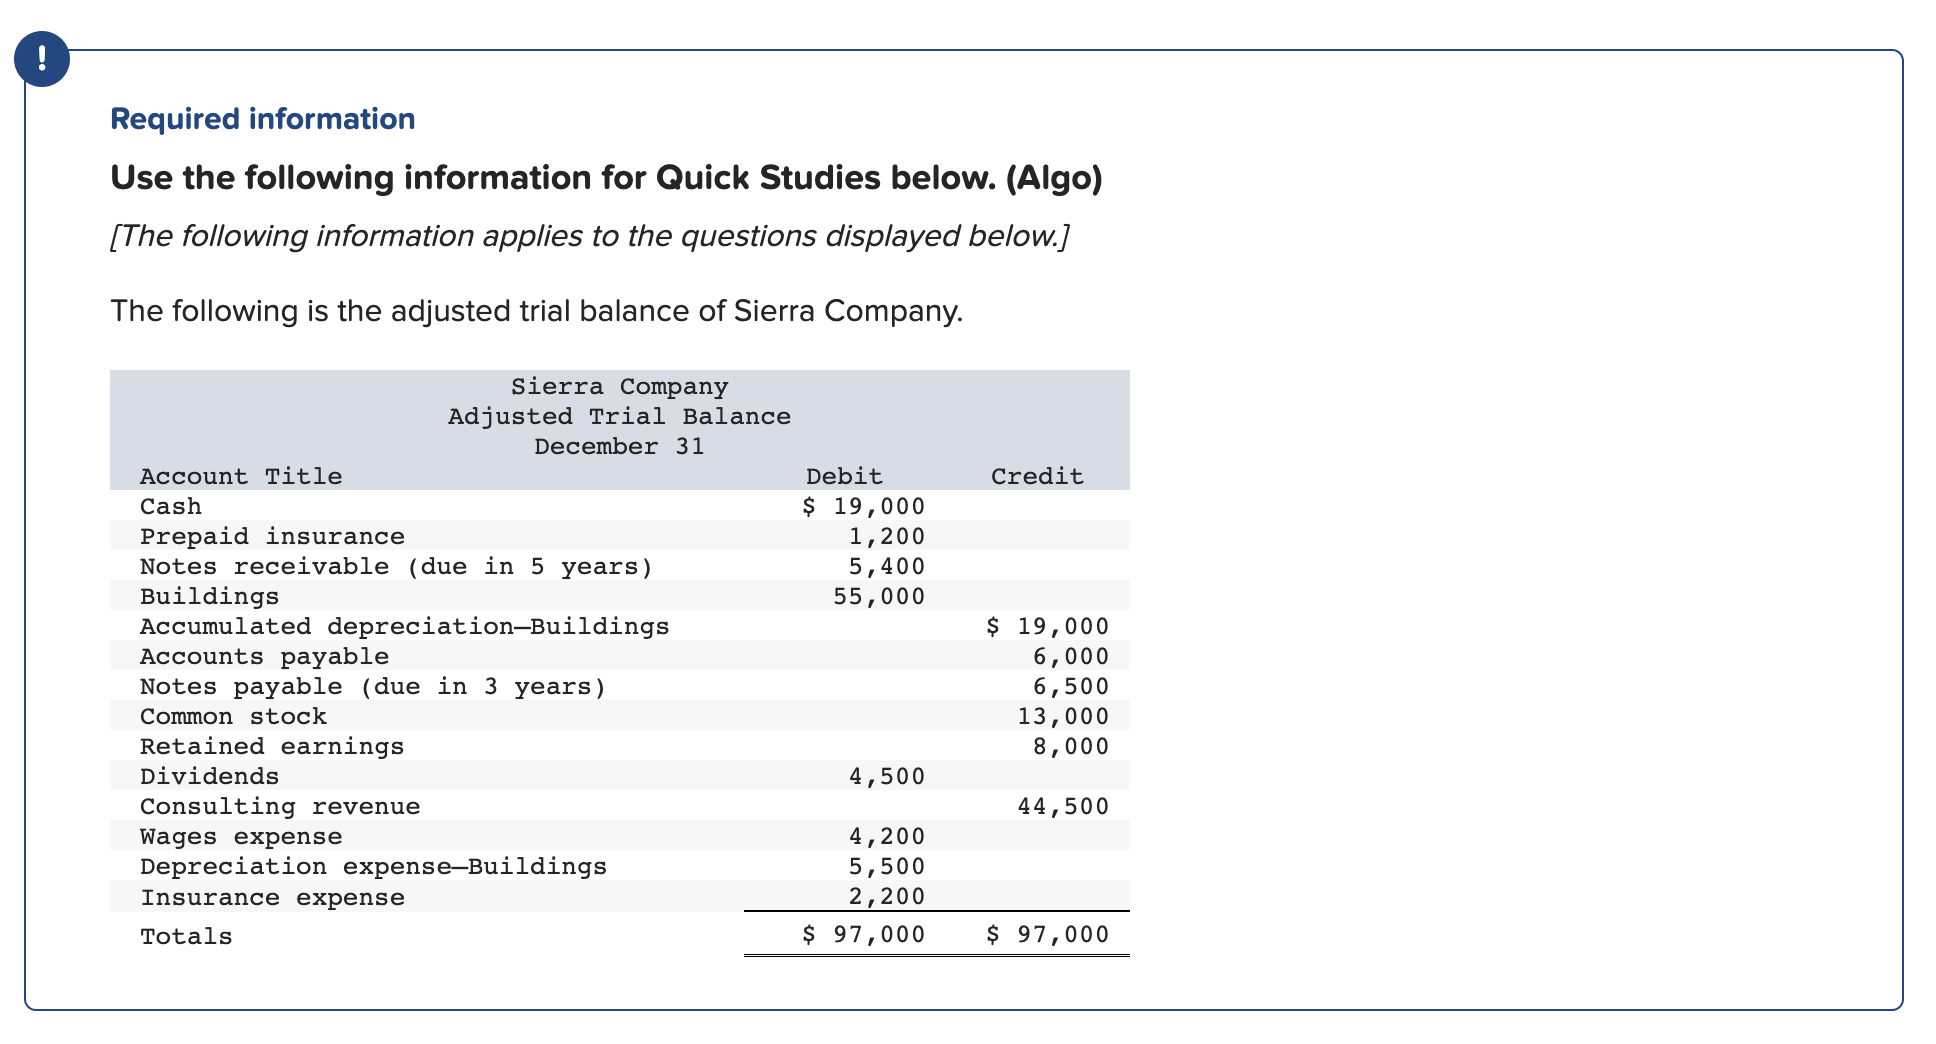Image resolution: width=1936 pixels, height=1044 pixels.
Task: Click the Buildings debit value 55,000
Action: [x=880, y=597]
